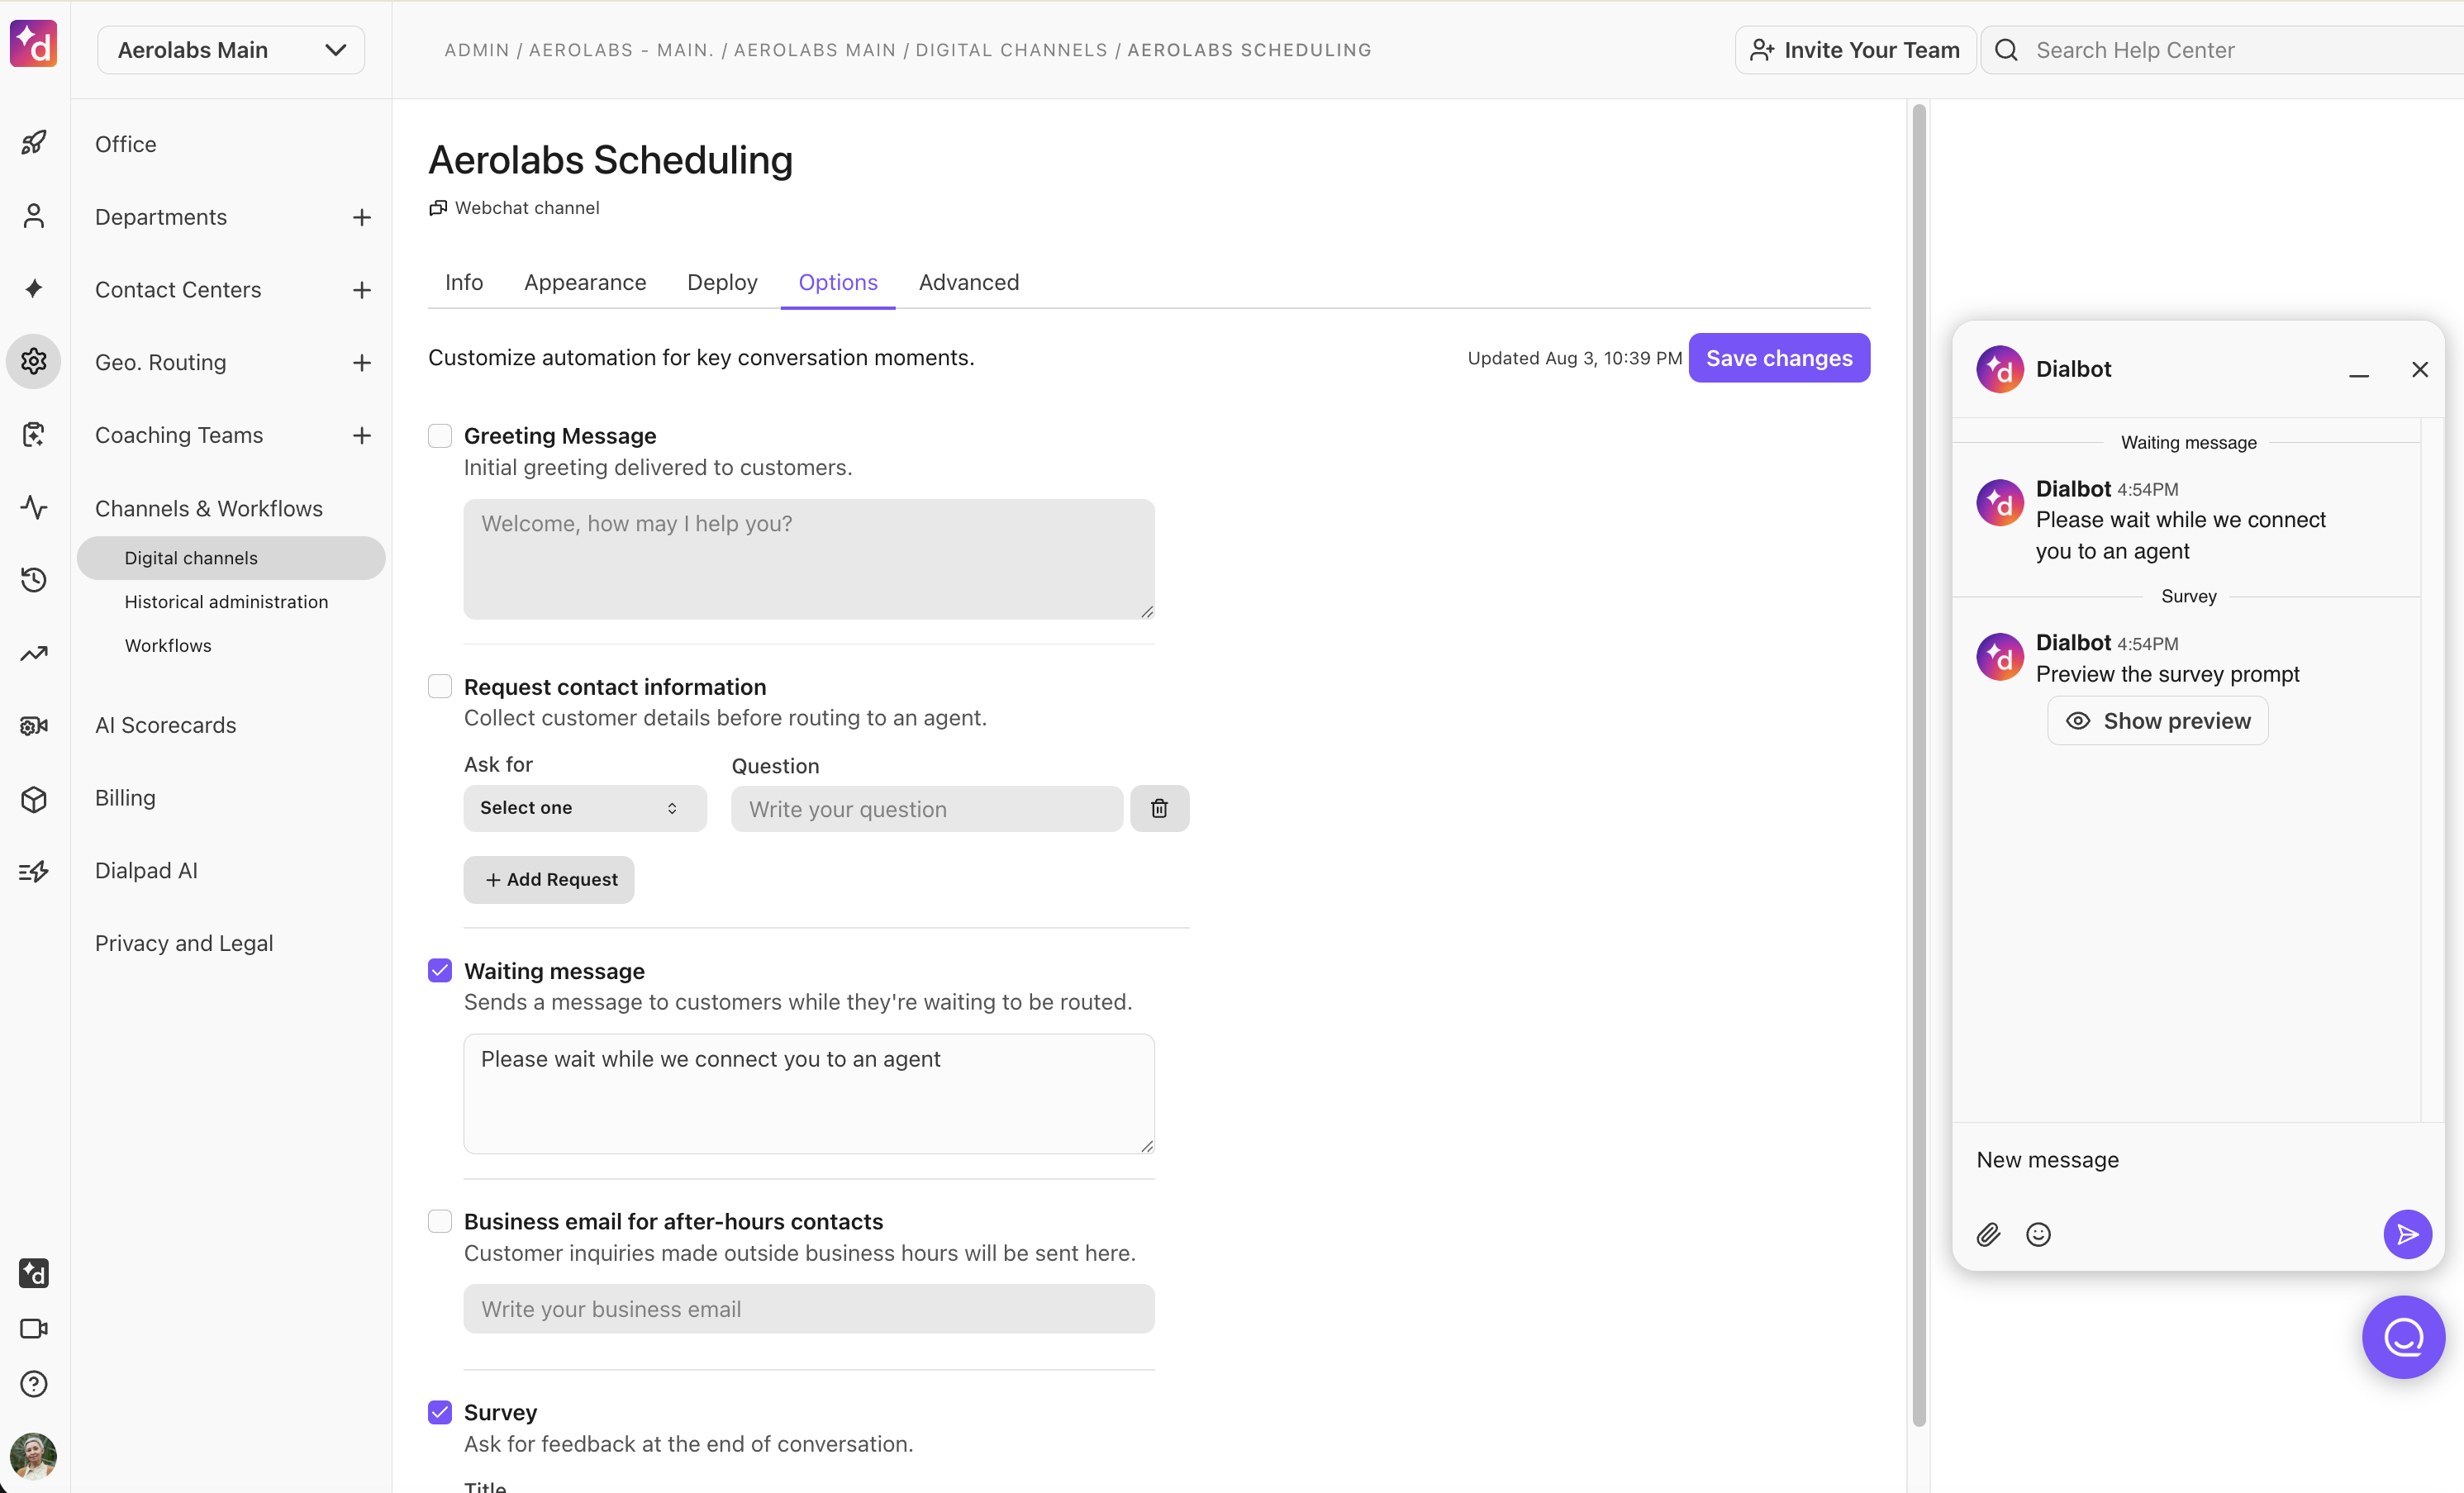The width and height of the screenshot is (2464, 1493).
Task: Open the emoji picker in Dialbot chat
Action: [x=2038, y=1234]
